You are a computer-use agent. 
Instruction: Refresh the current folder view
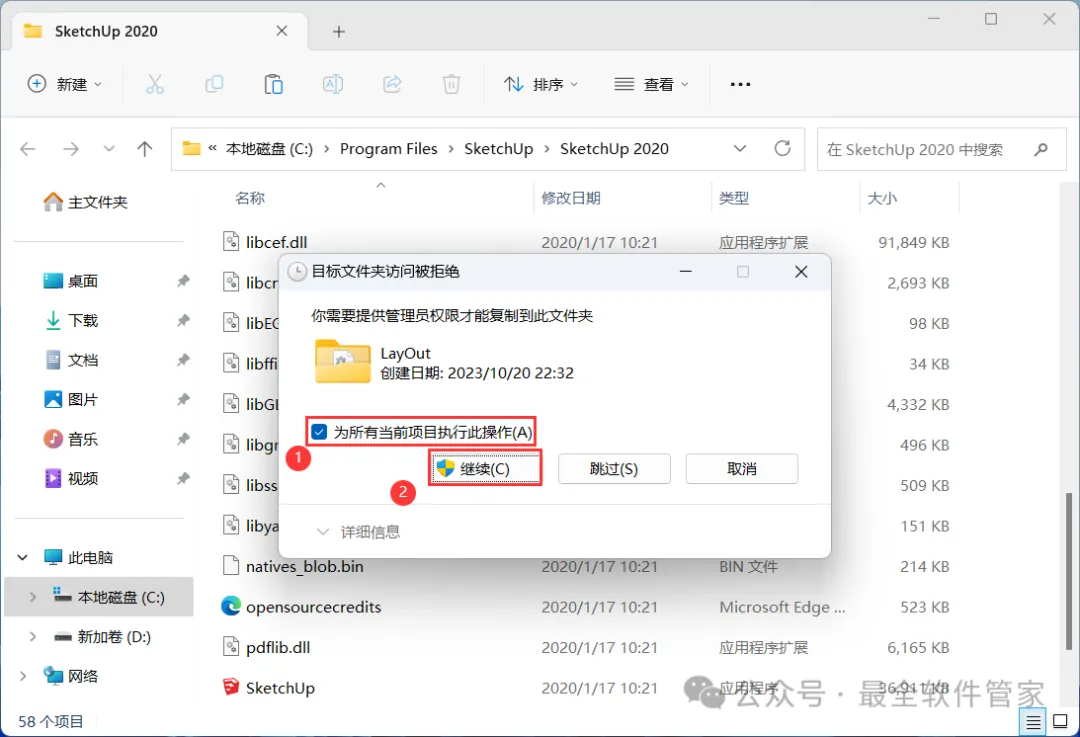782,148
